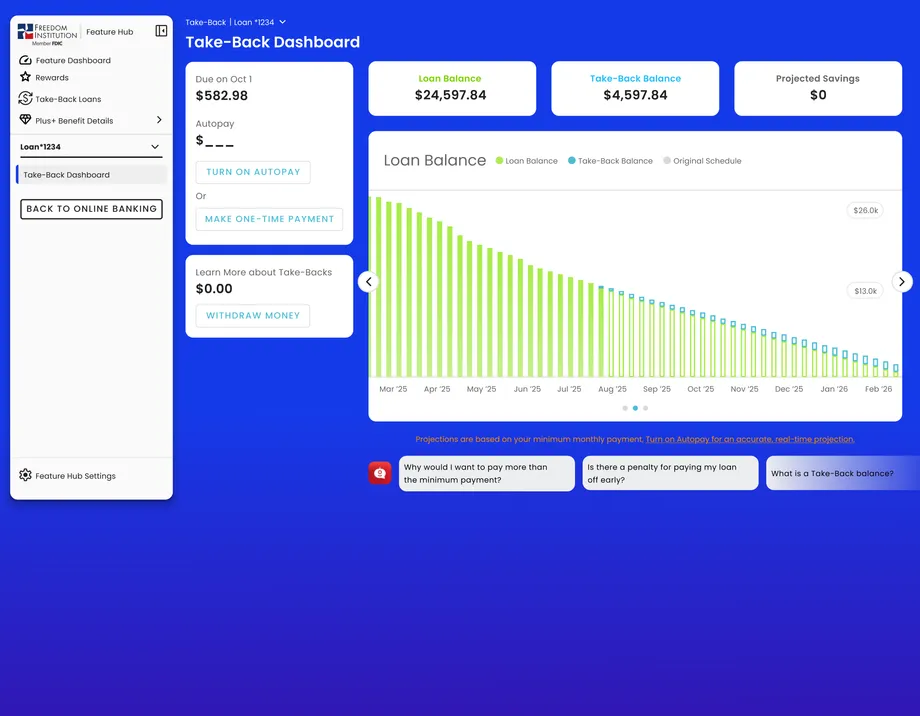The width and height of the screenshot is (920, 716).
Task: Open the red chat assistant icon
Action: (x=380, y=473)
